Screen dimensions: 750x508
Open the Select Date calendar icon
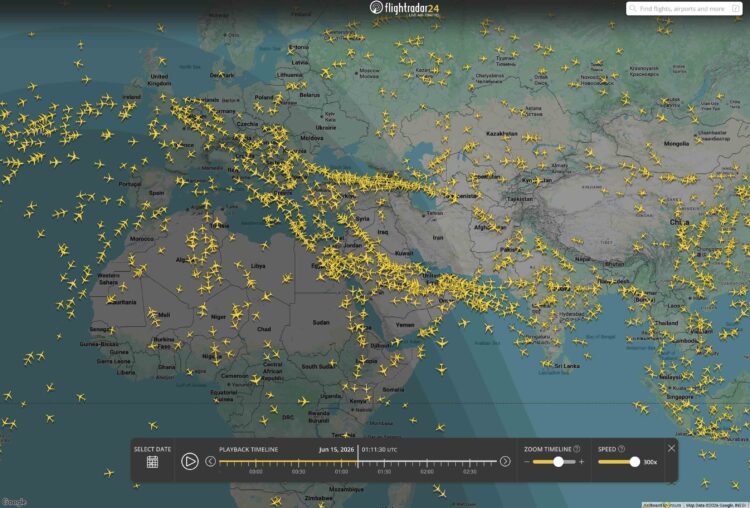pos(152,462)
